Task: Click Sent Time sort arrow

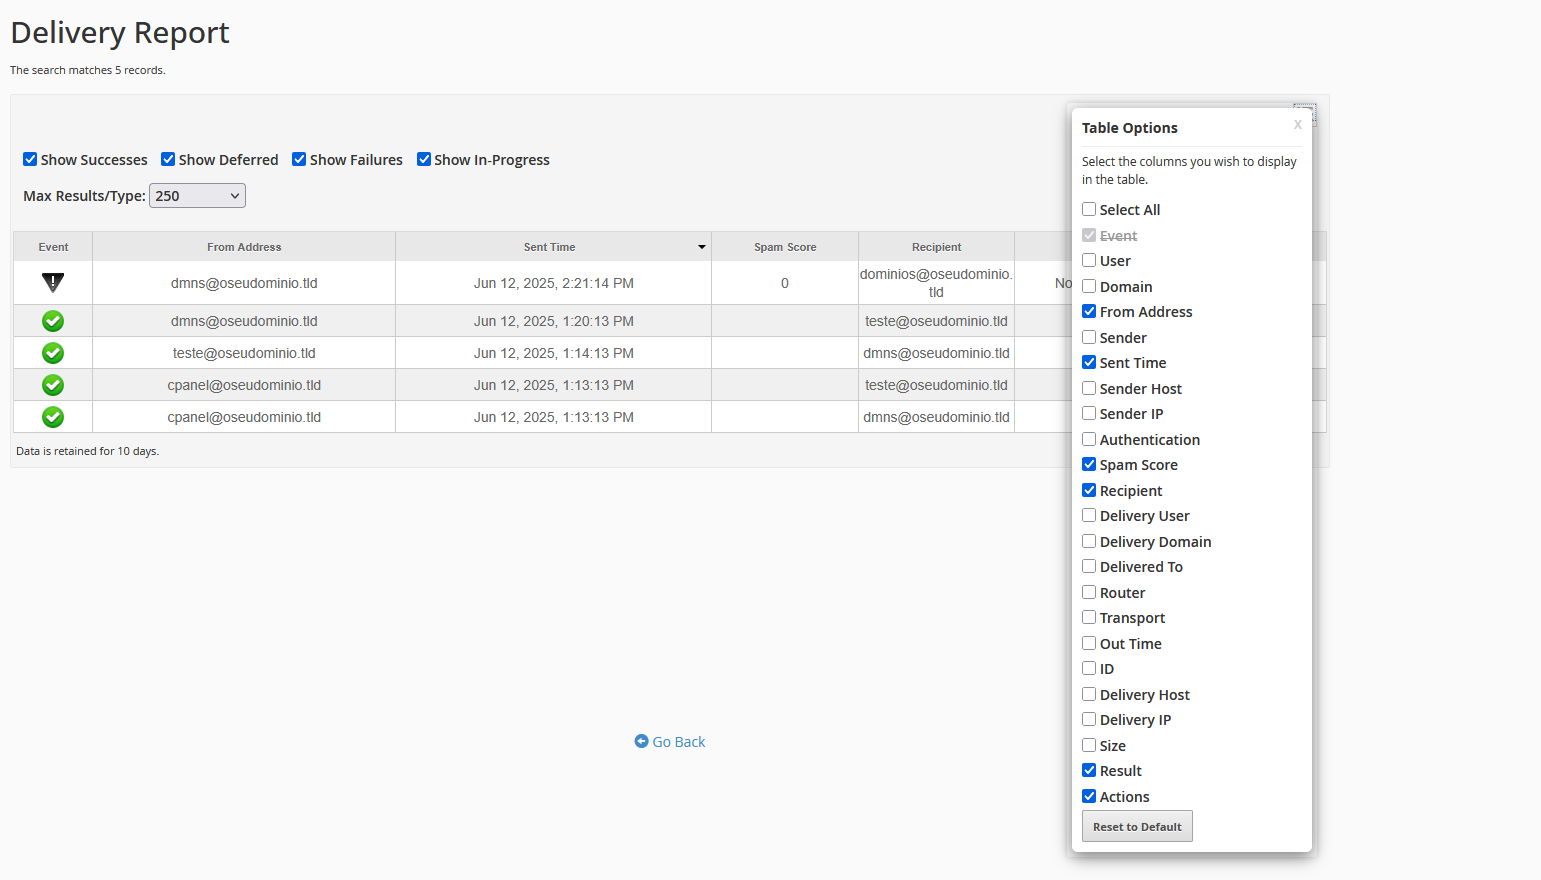Action: pos(702,247)
